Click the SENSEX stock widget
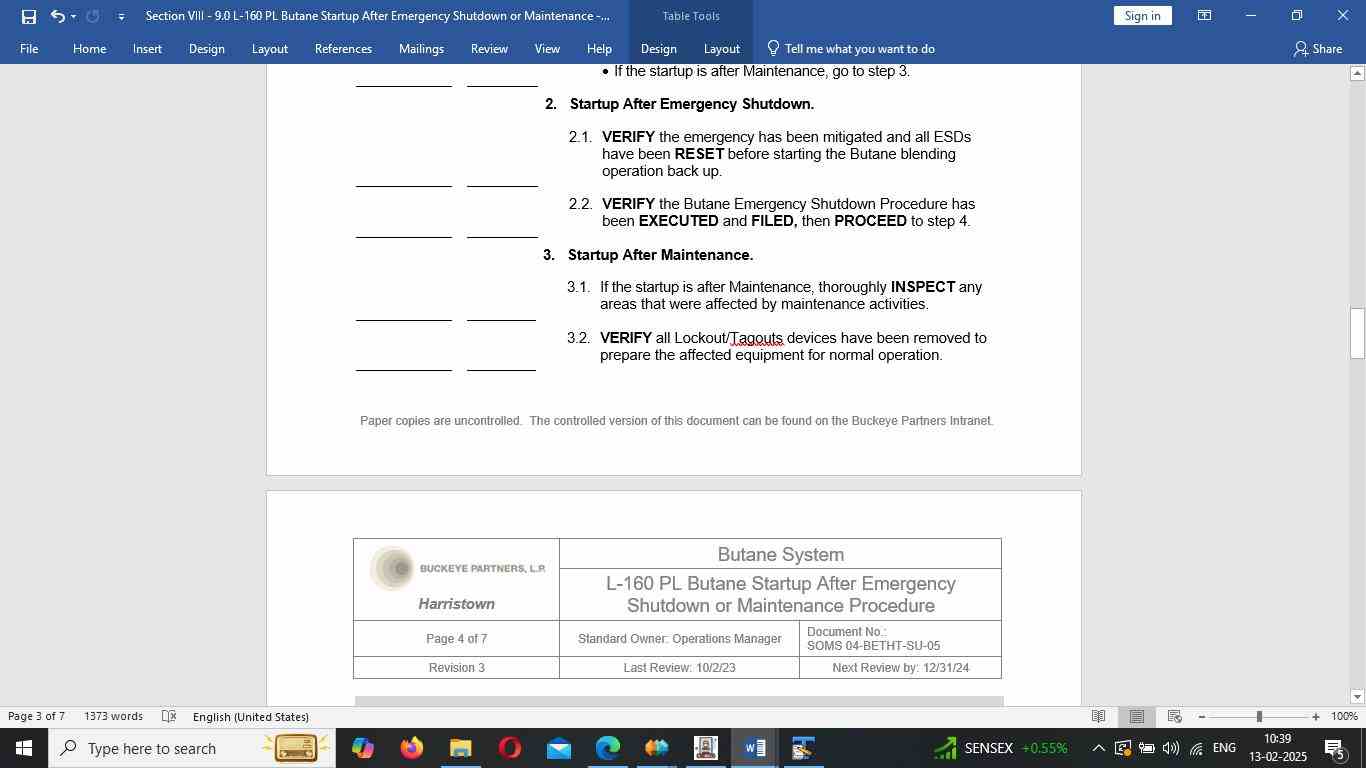 pyautogui.click(x=1001, y=748)
